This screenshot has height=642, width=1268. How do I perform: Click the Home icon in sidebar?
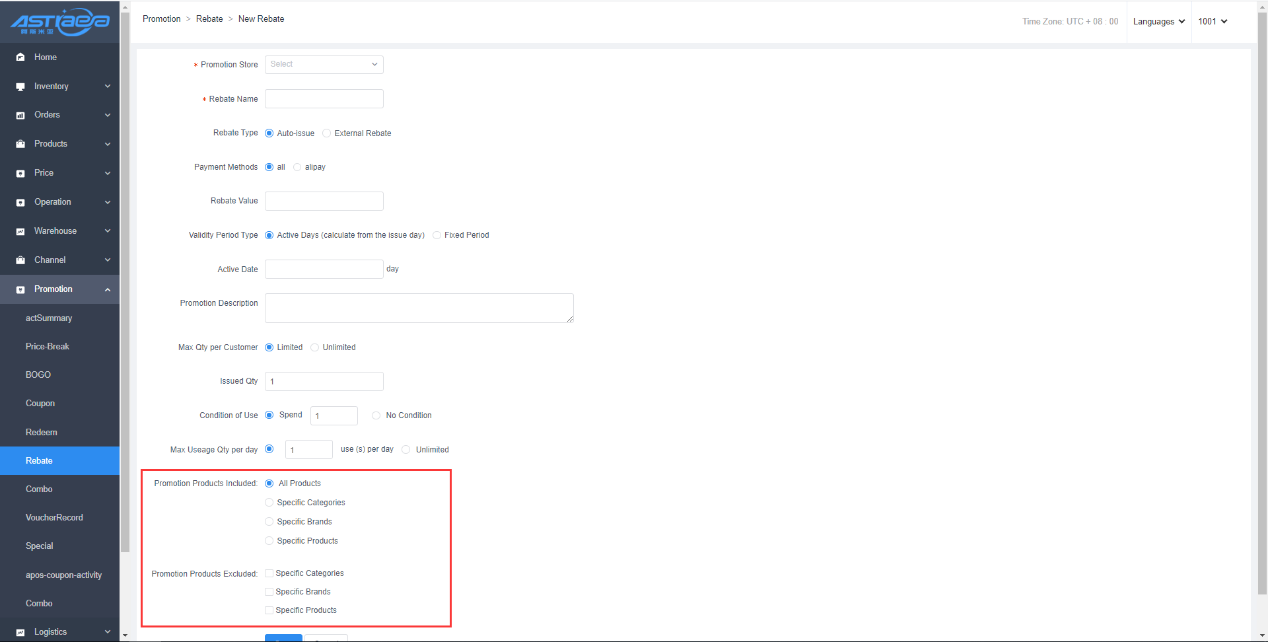click(20, 58)
